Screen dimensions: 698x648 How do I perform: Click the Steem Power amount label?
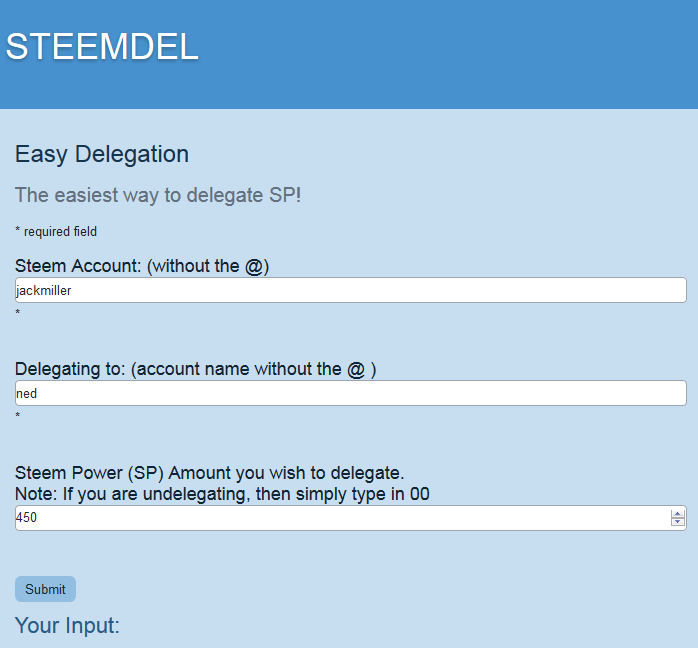coord(210,473)
